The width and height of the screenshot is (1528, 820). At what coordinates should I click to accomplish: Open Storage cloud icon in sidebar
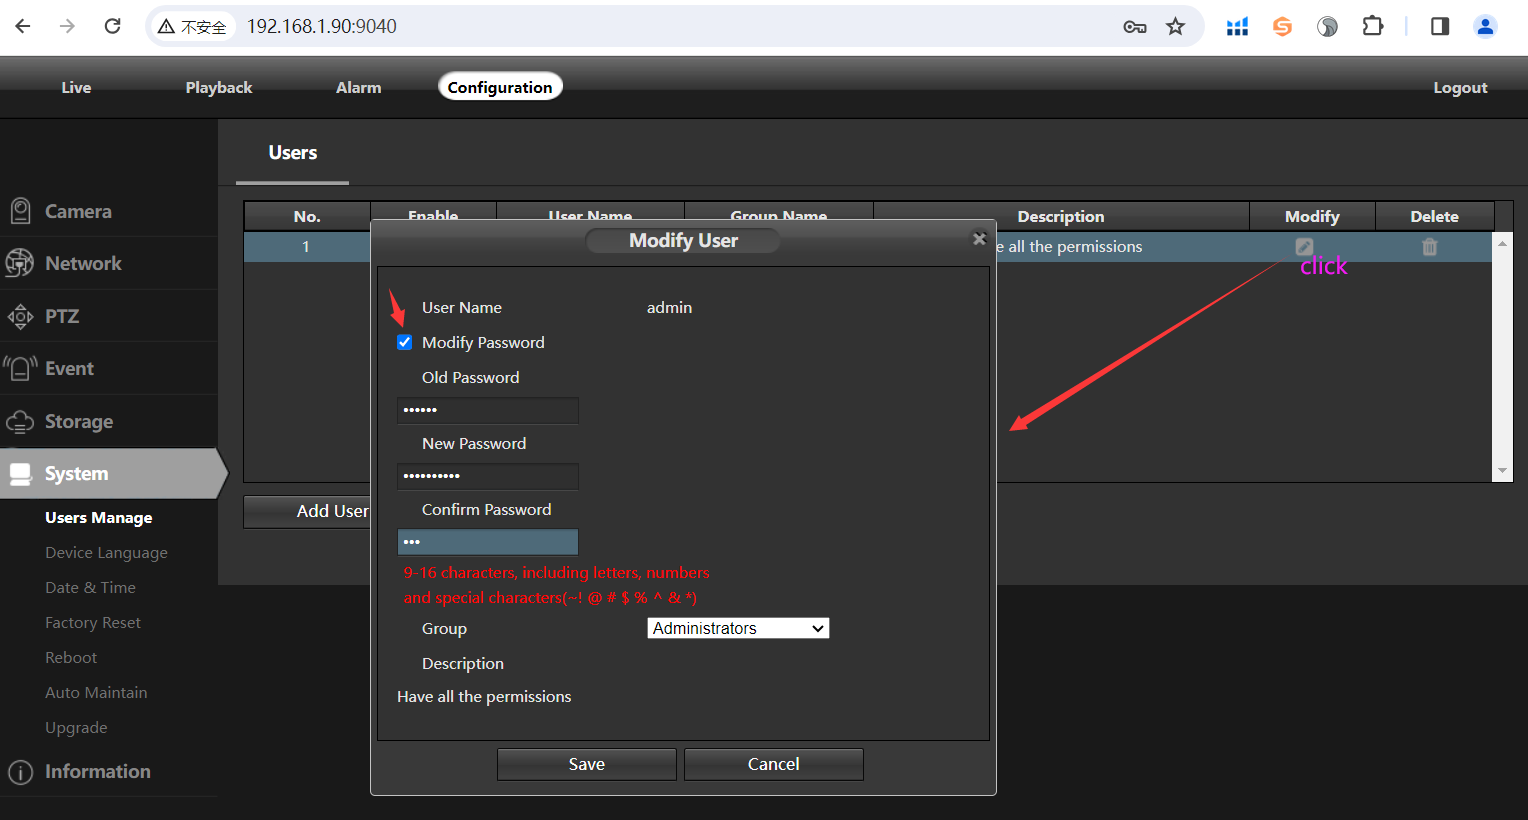point(20,421)
